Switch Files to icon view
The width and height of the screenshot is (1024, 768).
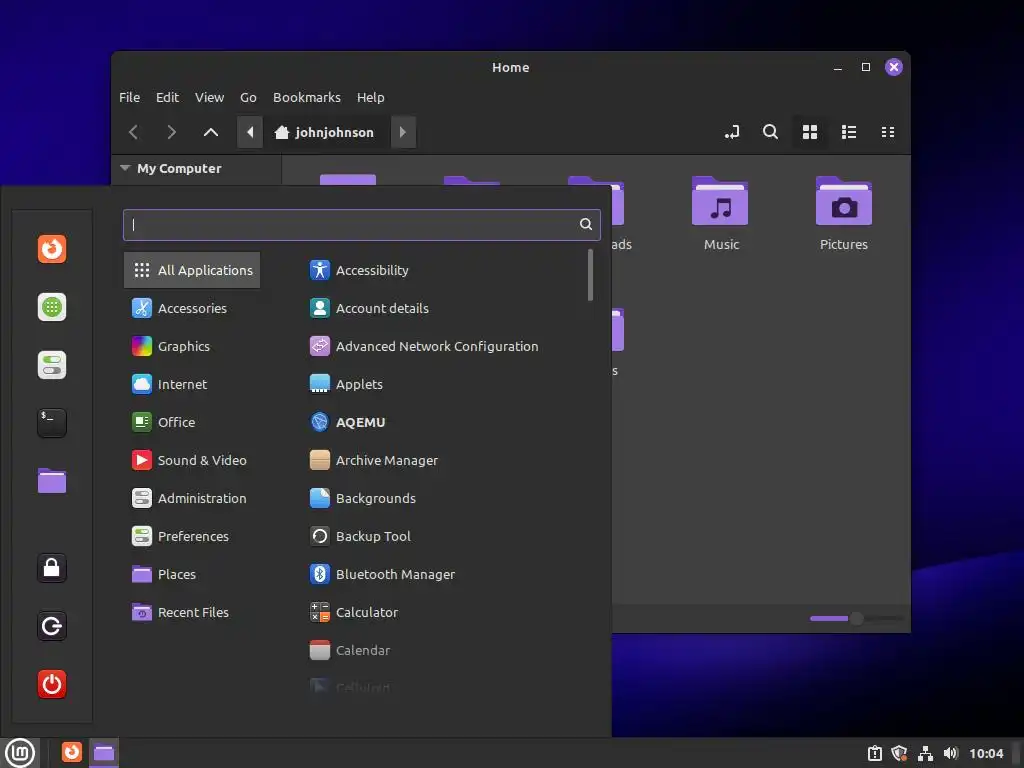(810, 132)
